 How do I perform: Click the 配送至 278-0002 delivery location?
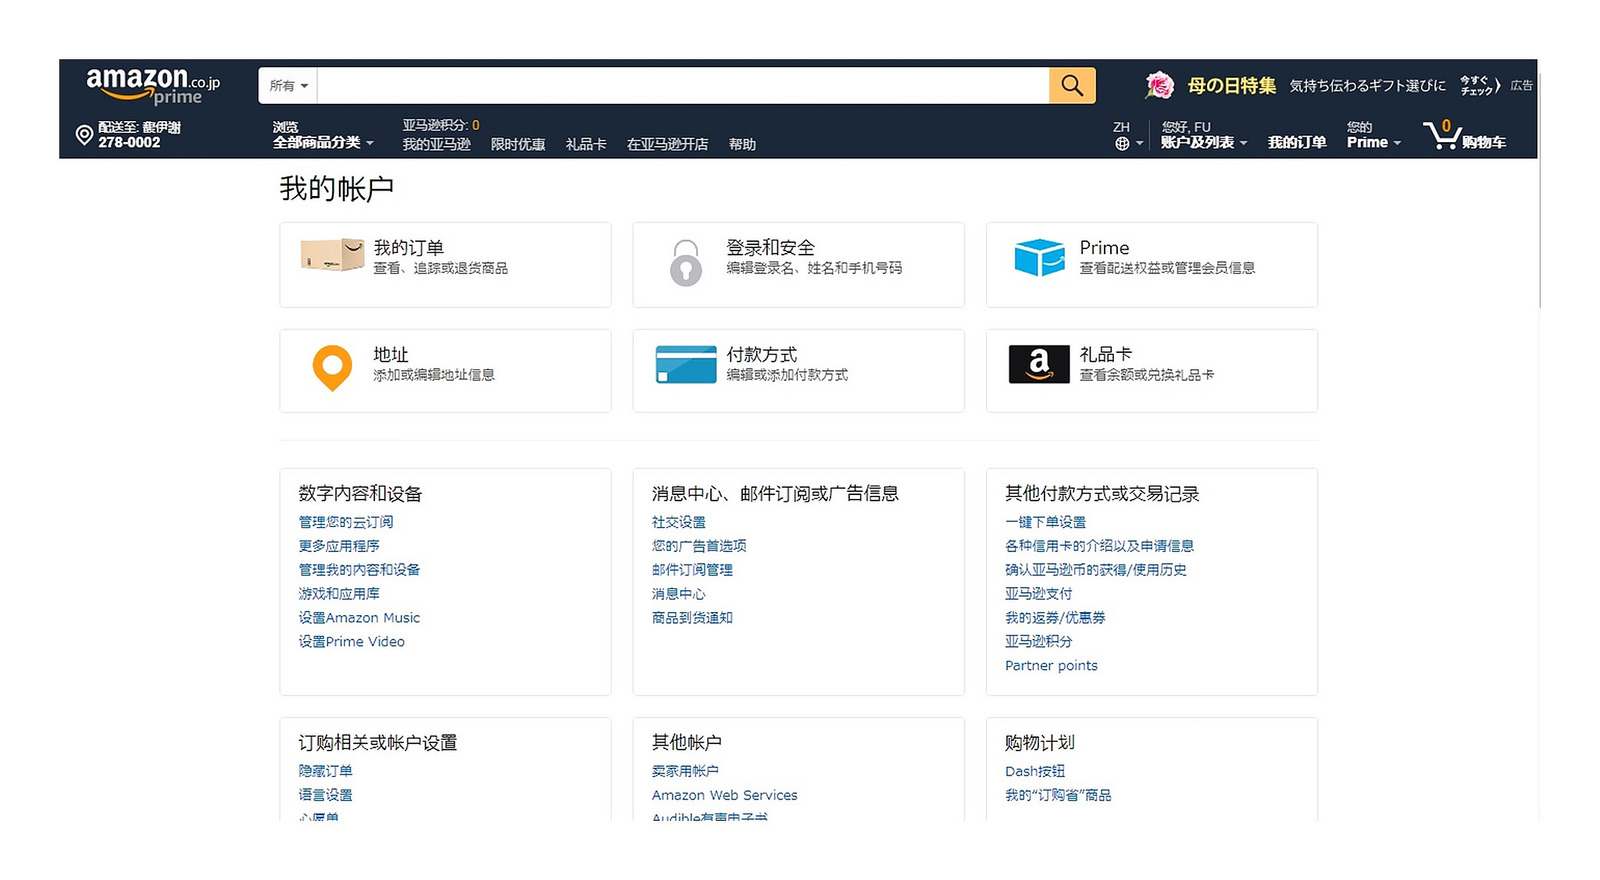click(x=130, y=135)
